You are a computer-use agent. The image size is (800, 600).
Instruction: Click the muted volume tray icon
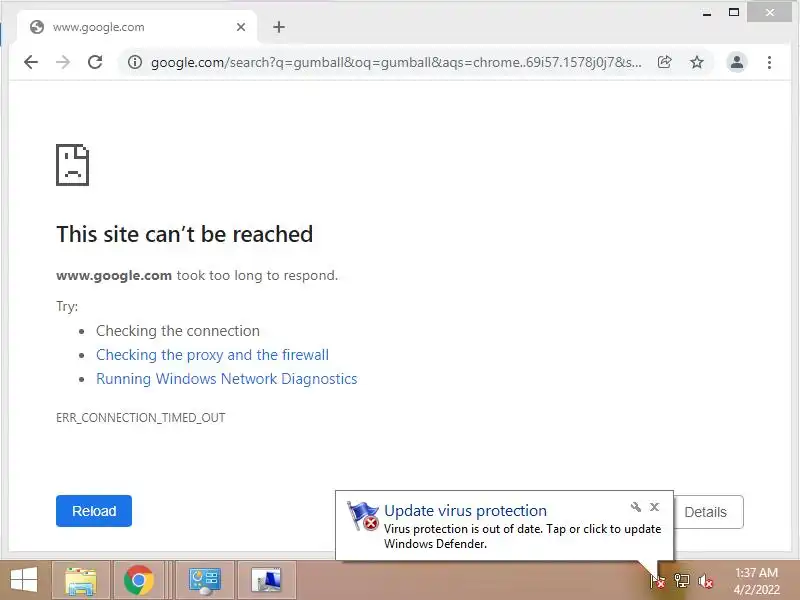(x=706, y=581)
